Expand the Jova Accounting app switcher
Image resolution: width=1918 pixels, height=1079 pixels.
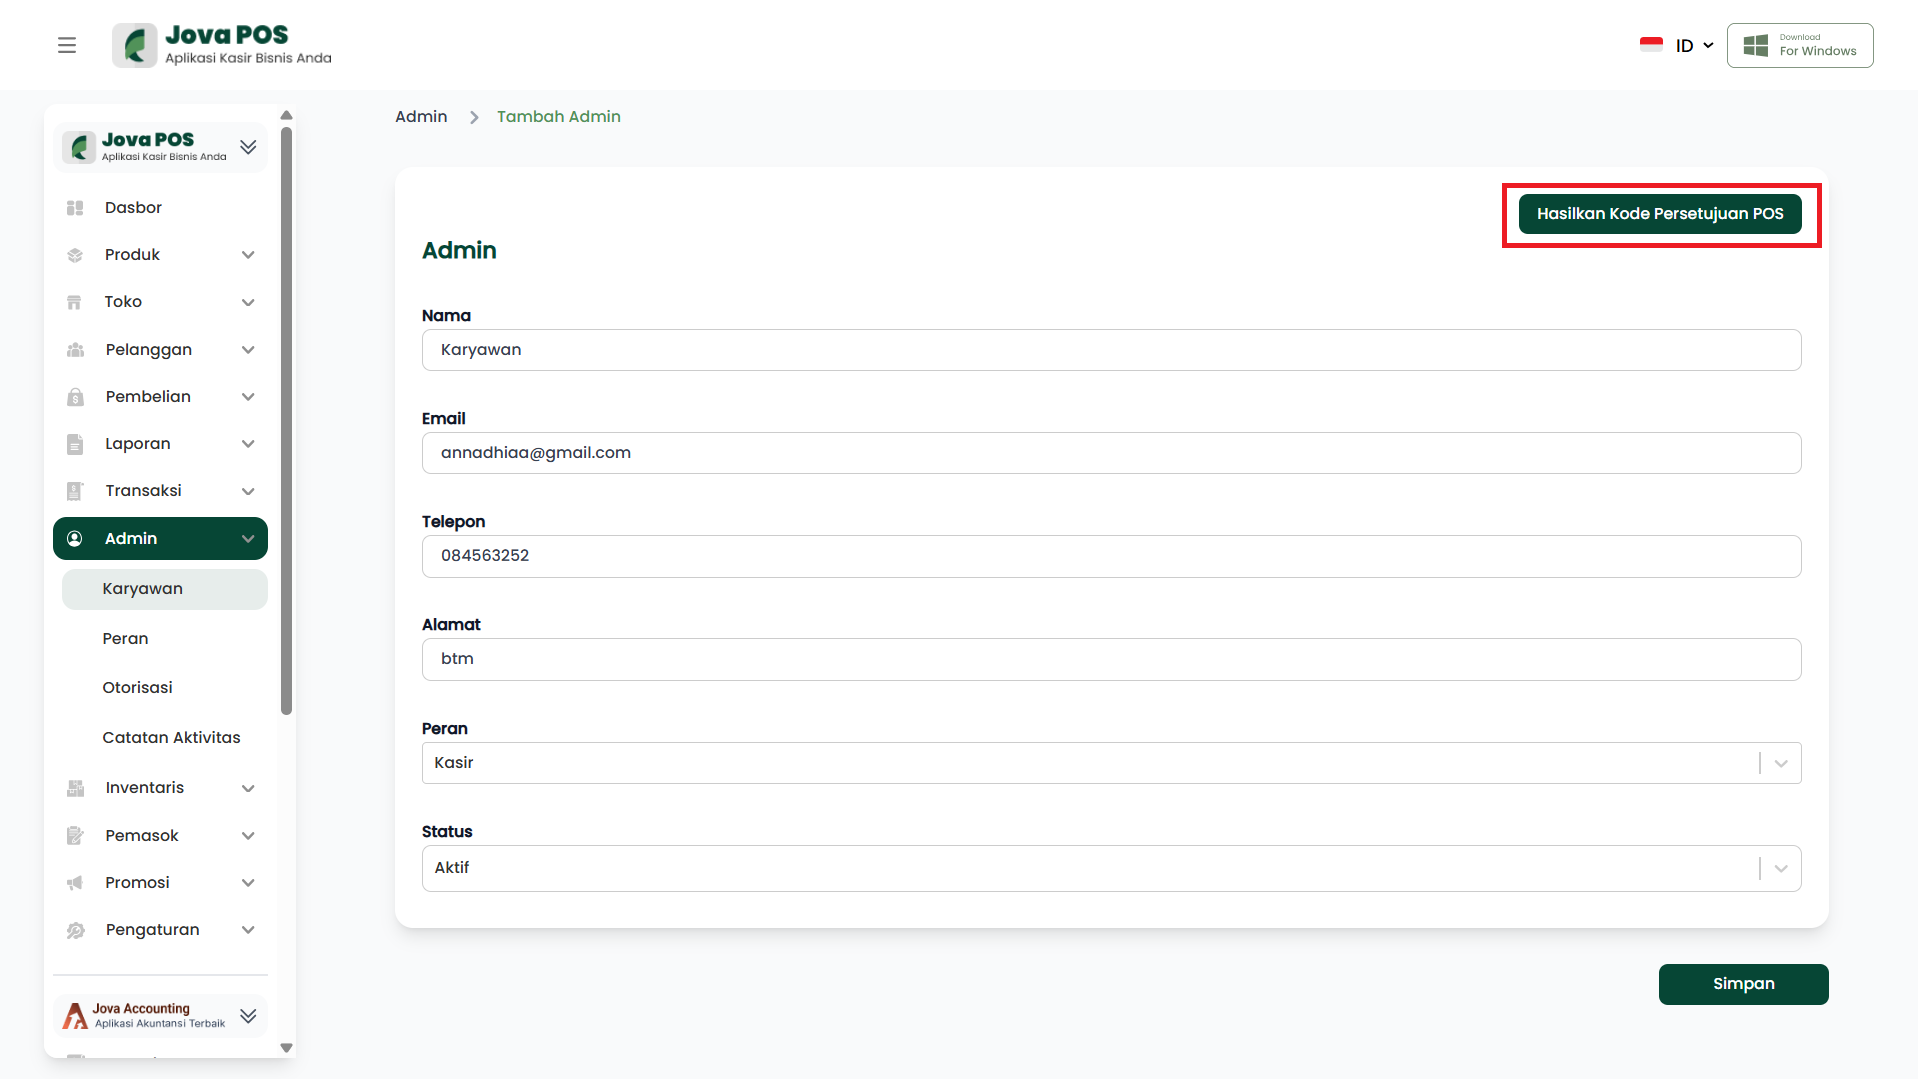pos(248,1016)
